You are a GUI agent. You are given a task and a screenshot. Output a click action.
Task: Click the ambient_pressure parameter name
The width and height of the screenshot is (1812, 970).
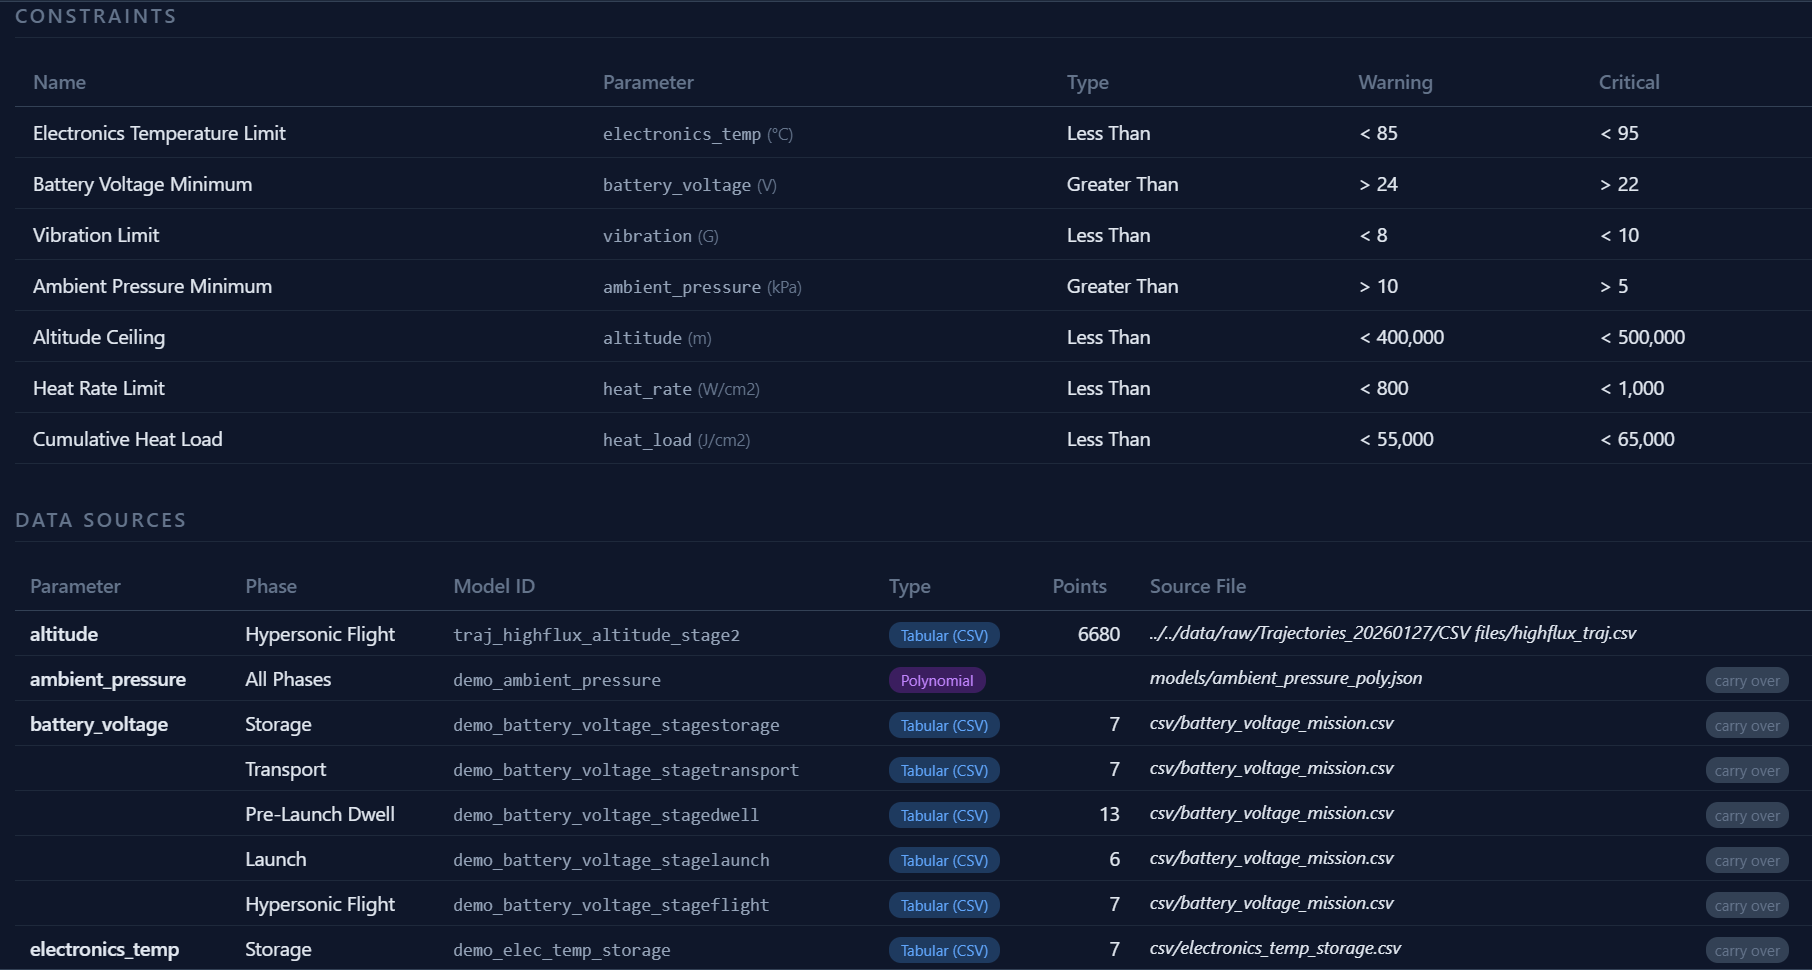click(x=108, y=679)
